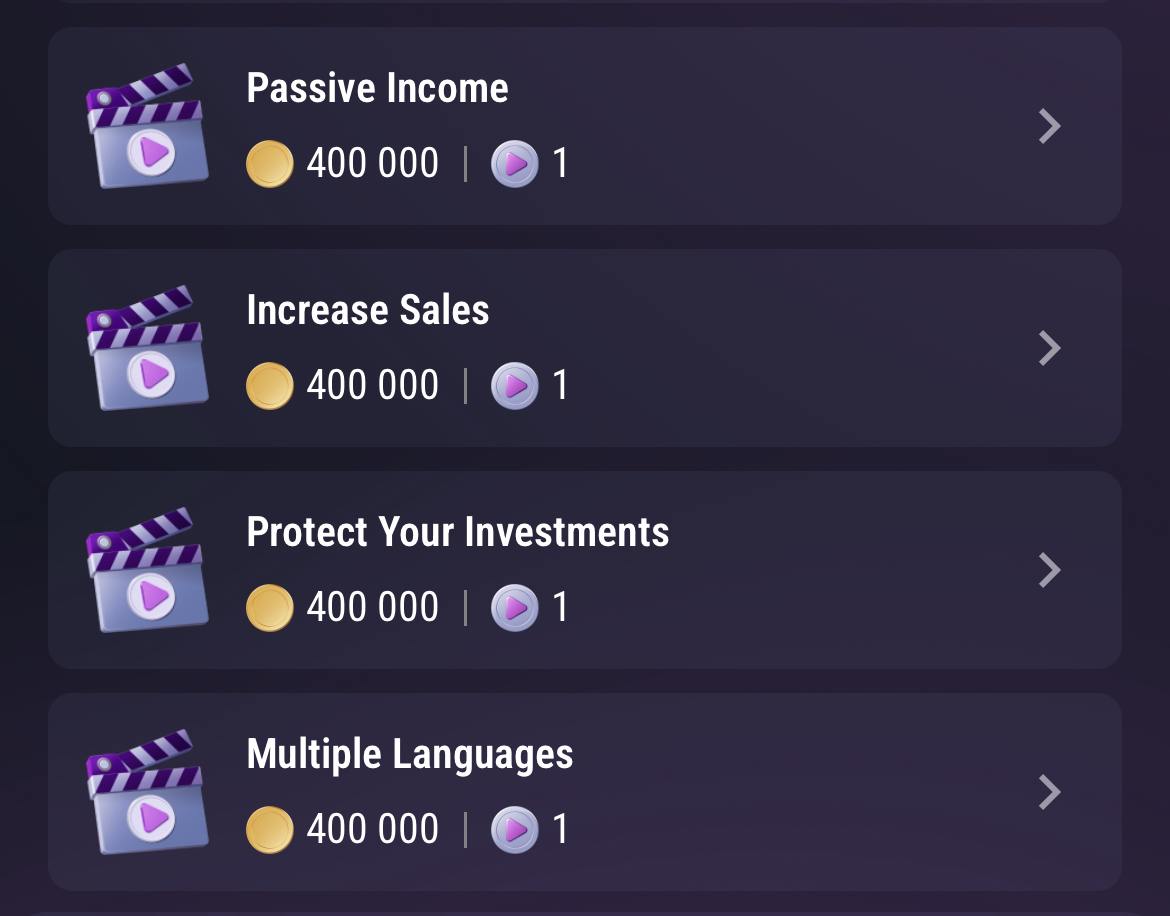Select the Increase Sales title
The image size is (1170, 916).
368,310
